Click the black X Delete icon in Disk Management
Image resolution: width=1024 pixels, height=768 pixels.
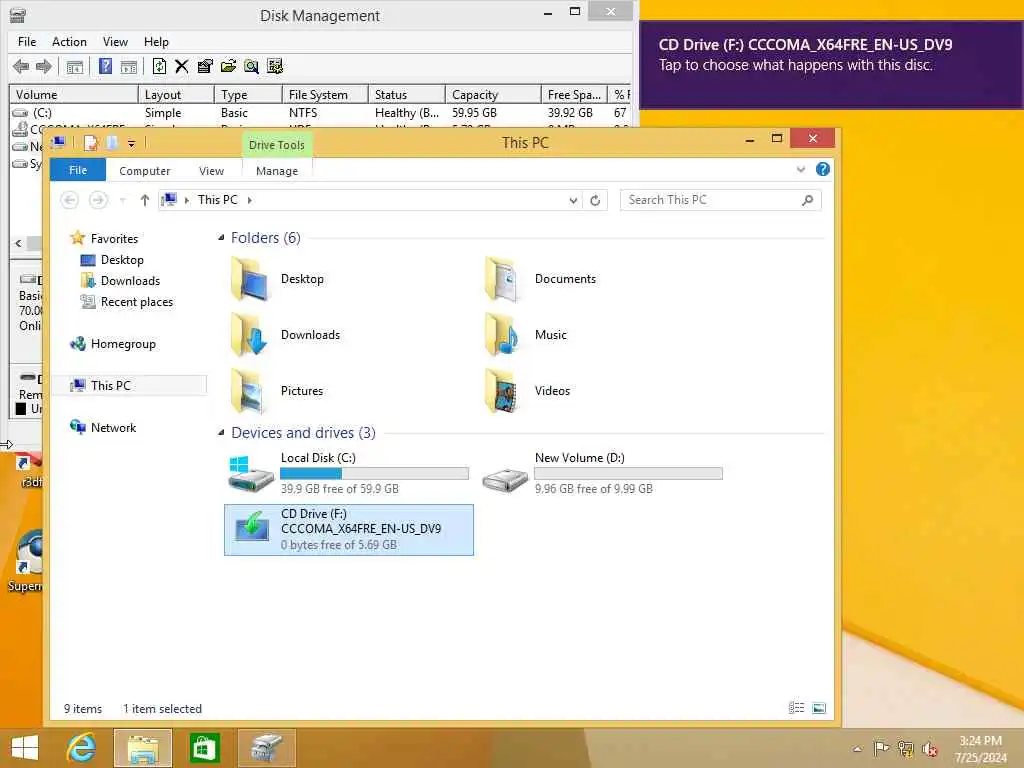pos(182,66)
